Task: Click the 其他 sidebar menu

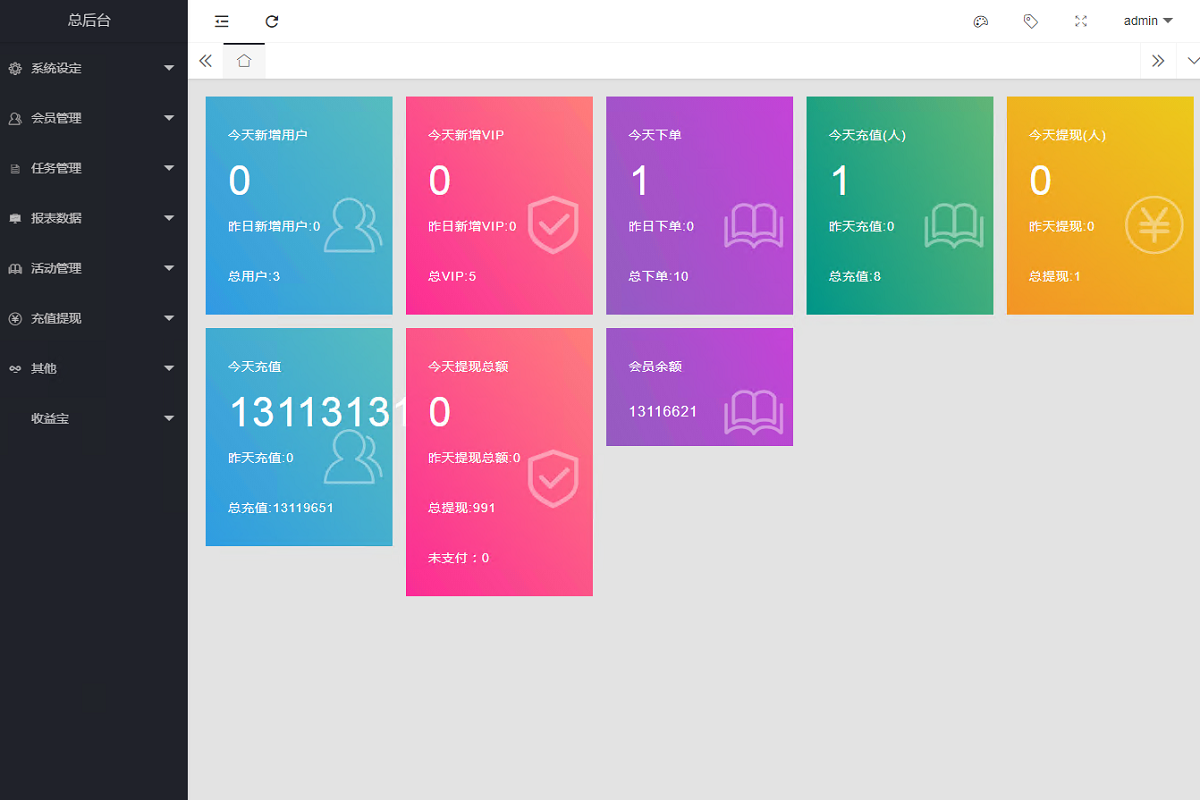Action: [93, 368]
